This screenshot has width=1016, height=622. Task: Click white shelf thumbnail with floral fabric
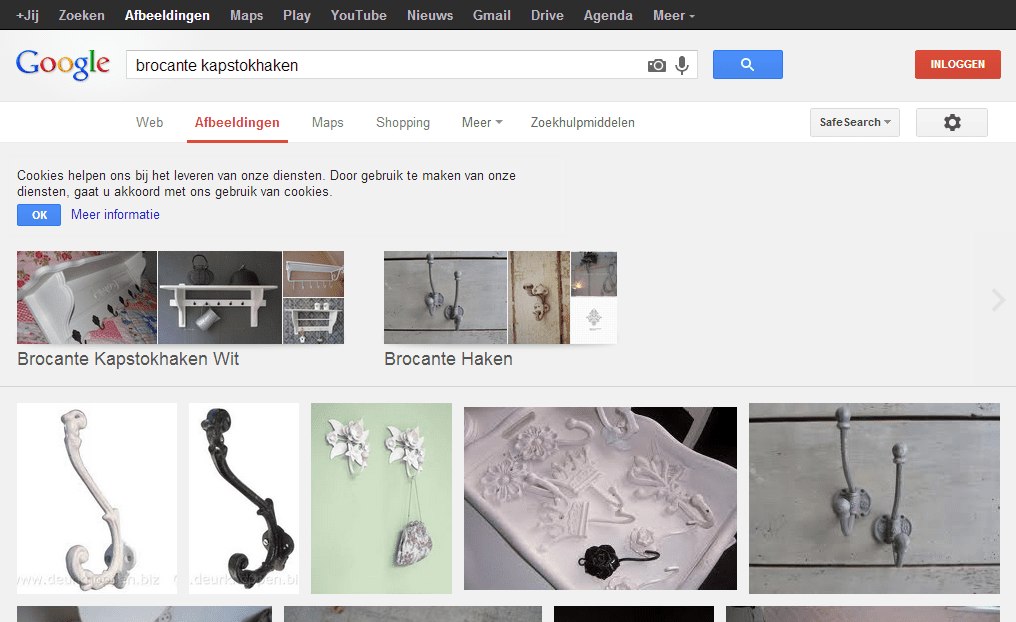[x=87, y=297]
